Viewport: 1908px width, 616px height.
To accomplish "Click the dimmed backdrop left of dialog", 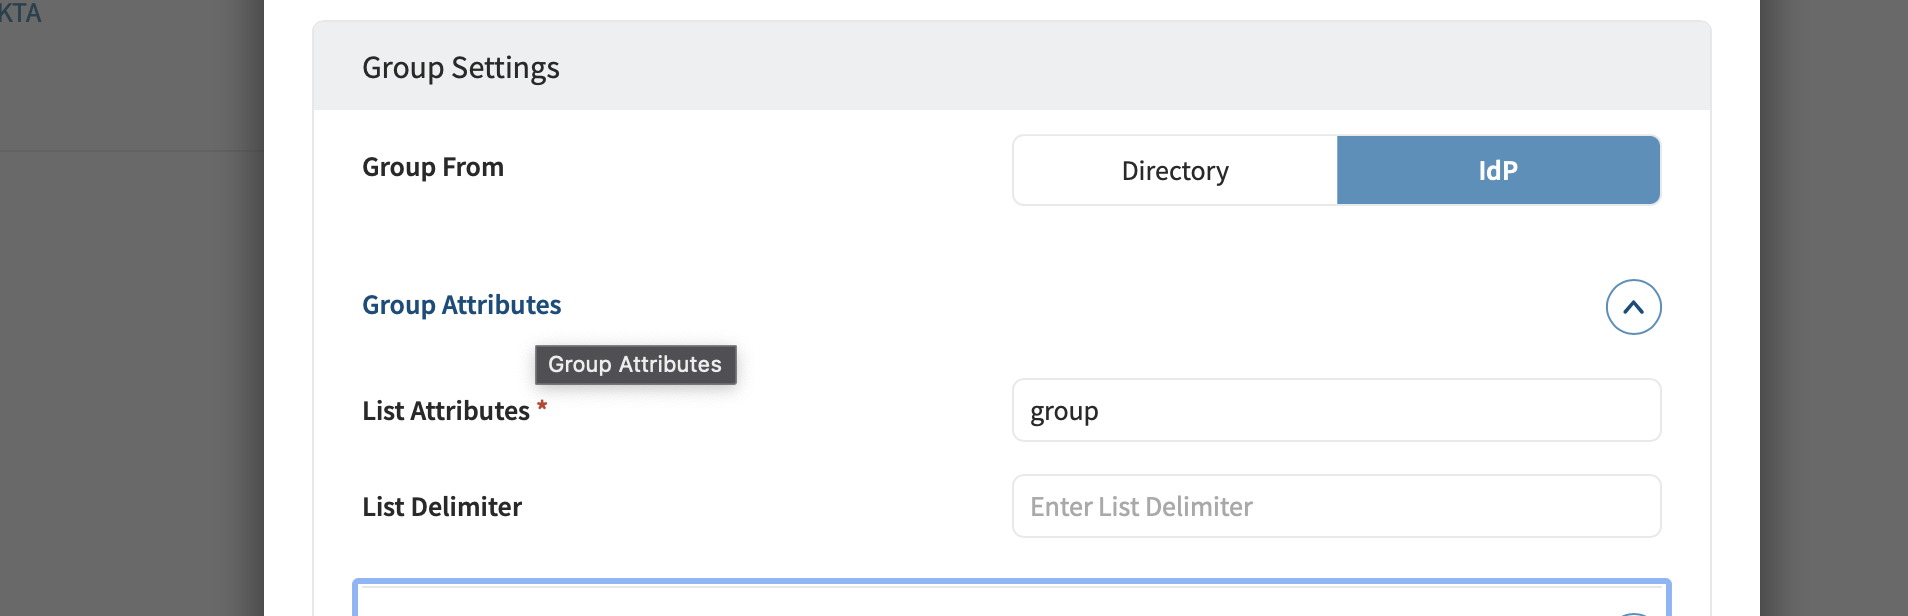I will [130, 350].
